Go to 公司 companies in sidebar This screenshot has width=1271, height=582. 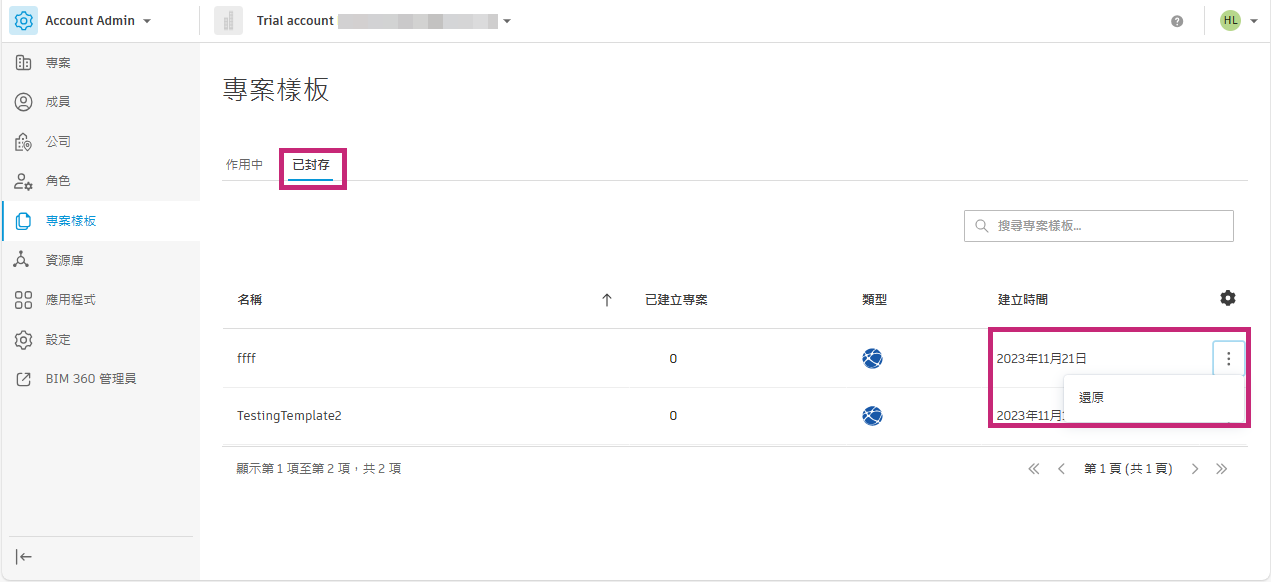[58, 142]
